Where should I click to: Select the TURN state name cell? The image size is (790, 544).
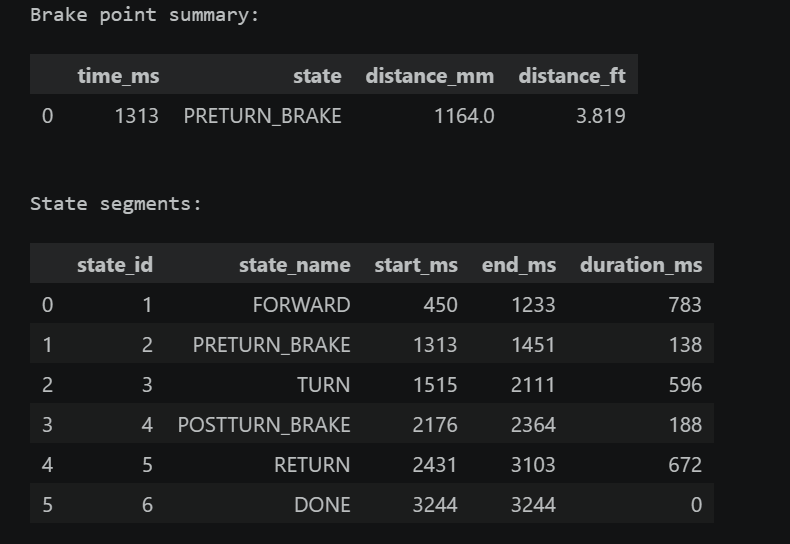[323, 385]
